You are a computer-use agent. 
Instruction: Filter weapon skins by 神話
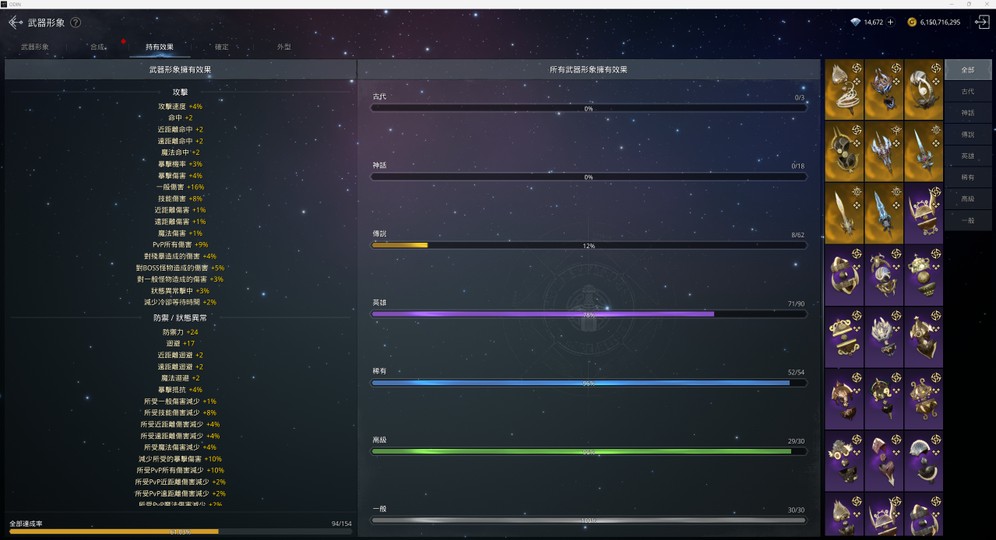(x=967, y=113)
